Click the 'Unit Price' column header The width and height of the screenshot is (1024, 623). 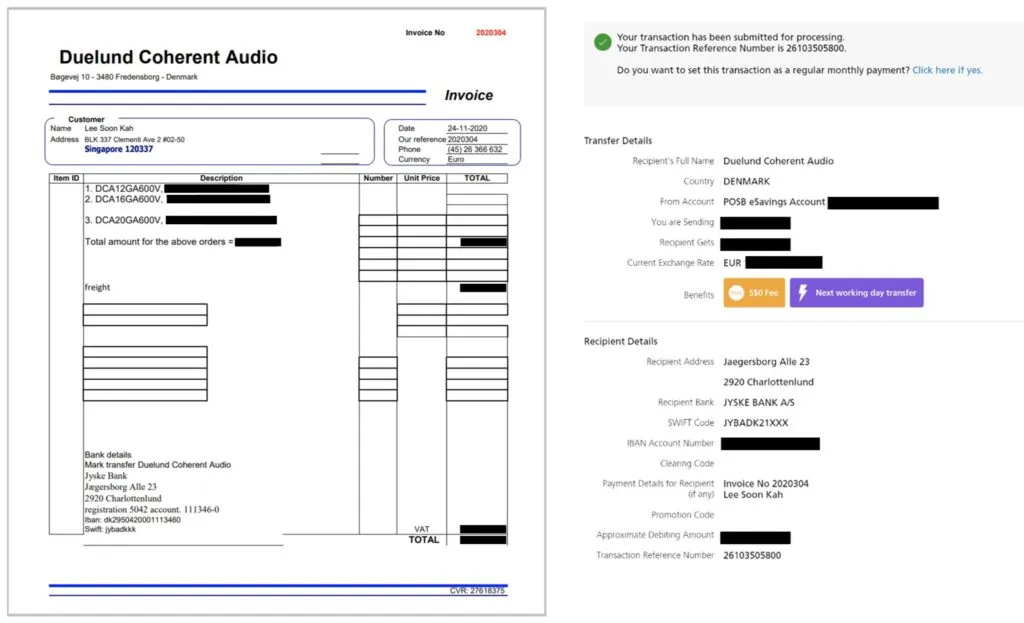tap(422, 178)
